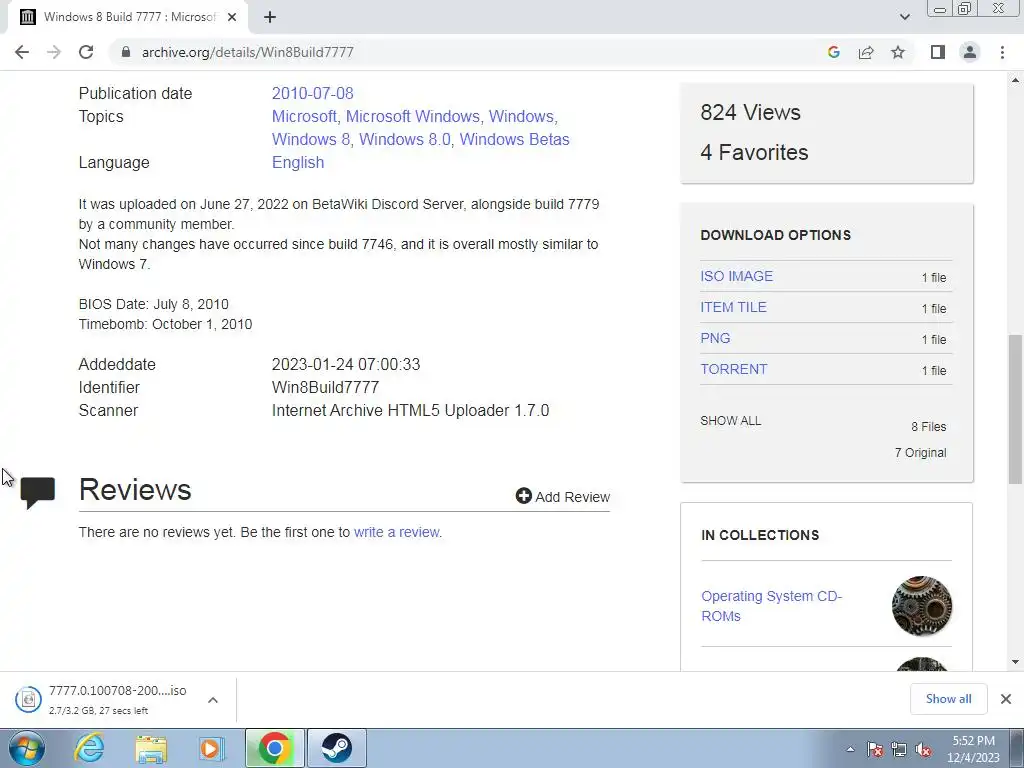1024x768 pixels.
Task: Open the taskbar clock and date
Action: [973, 749]
